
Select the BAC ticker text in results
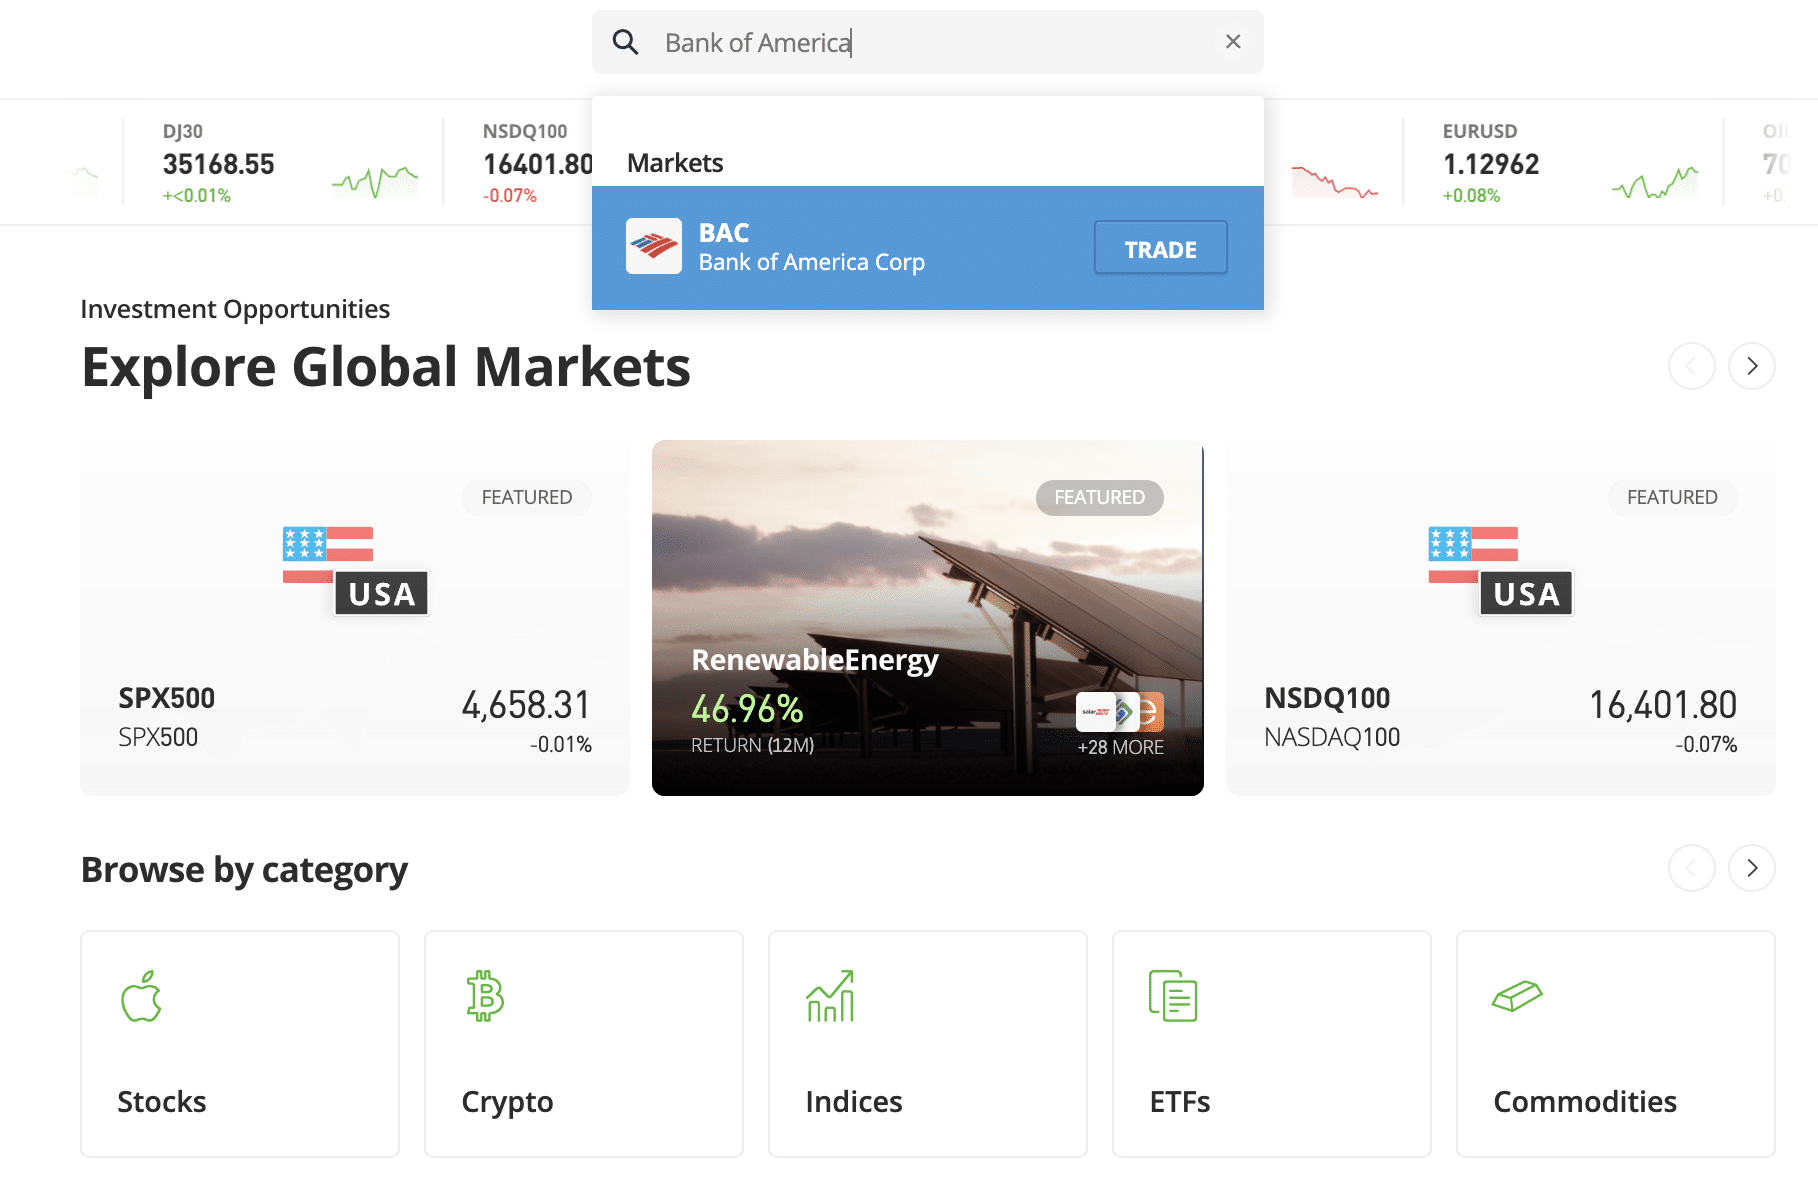click(724, 233)
